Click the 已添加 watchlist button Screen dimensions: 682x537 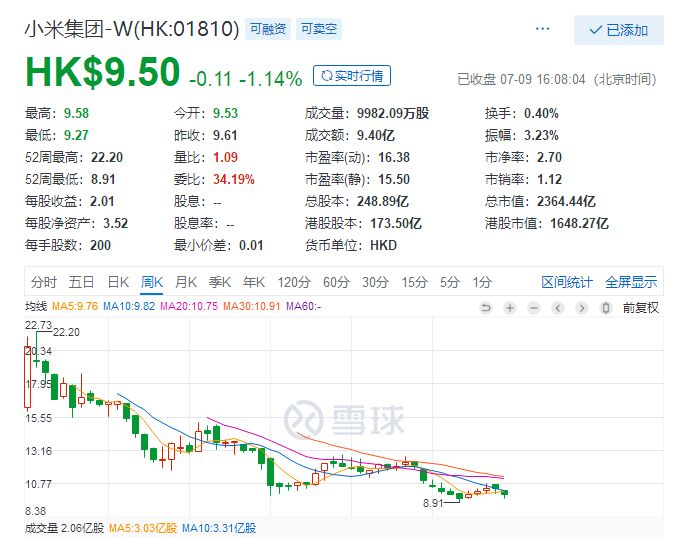pos(618,30)
